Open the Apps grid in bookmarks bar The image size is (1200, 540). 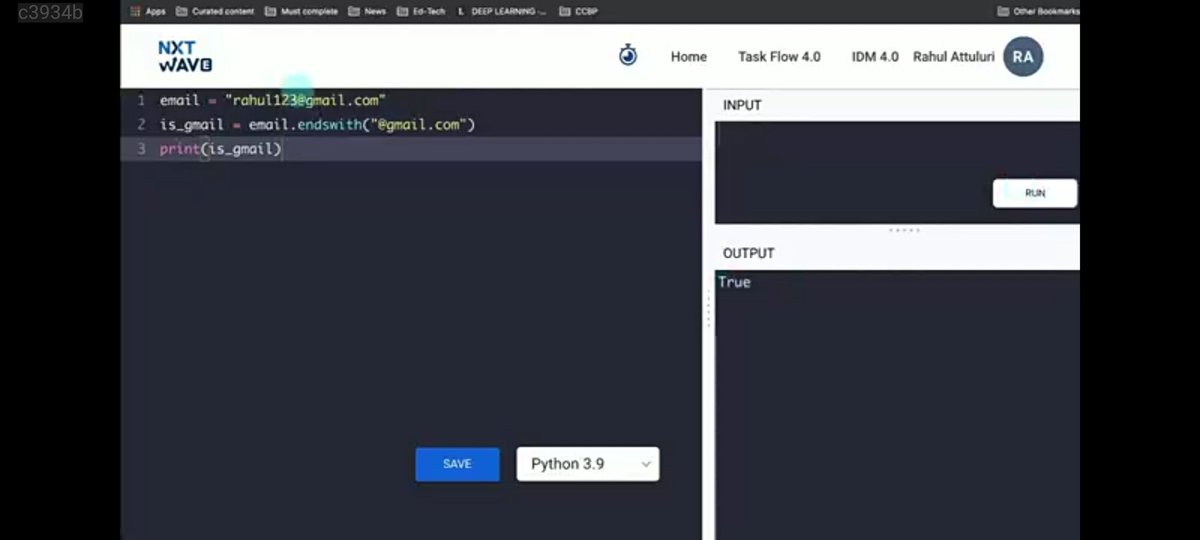148,12
